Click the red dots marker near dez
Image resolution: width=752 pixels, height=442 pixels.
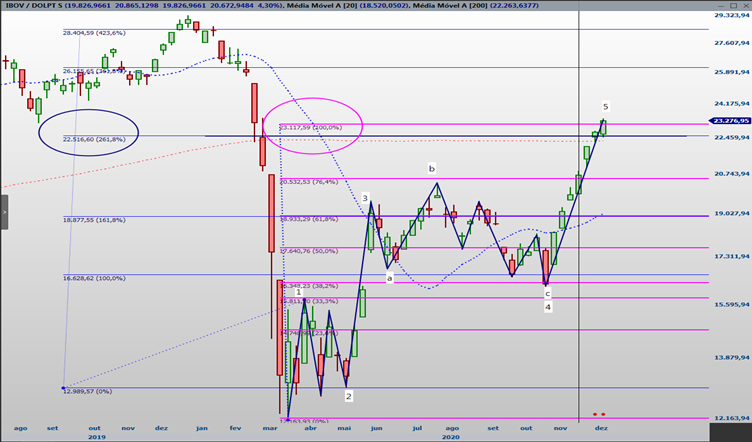(599, 414)
